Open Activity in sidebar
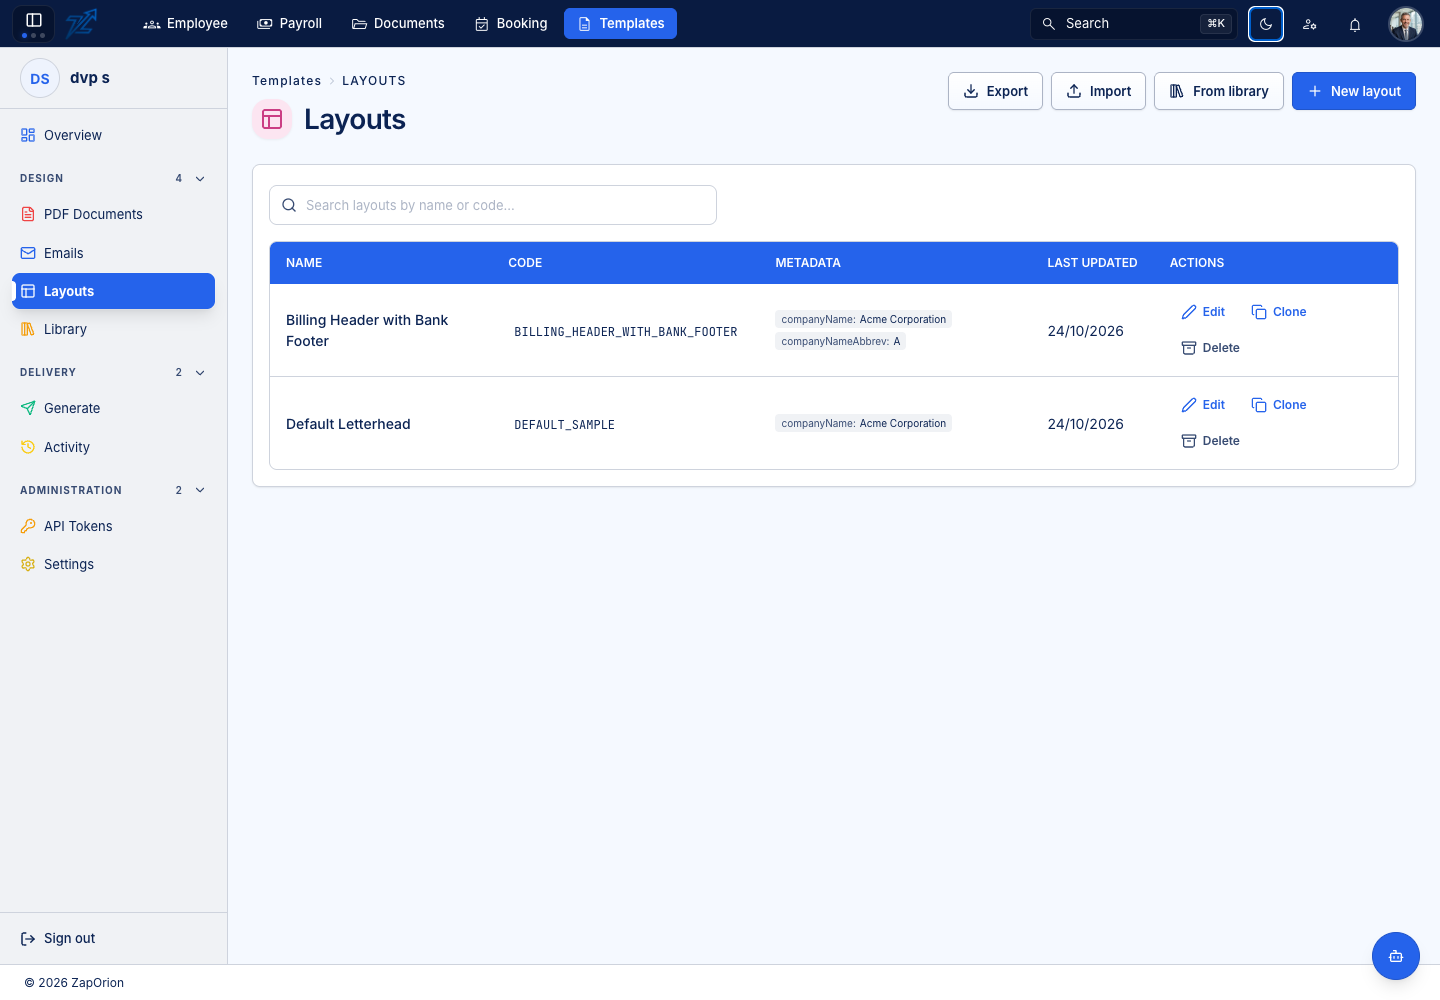 click(x=113, y=448)
